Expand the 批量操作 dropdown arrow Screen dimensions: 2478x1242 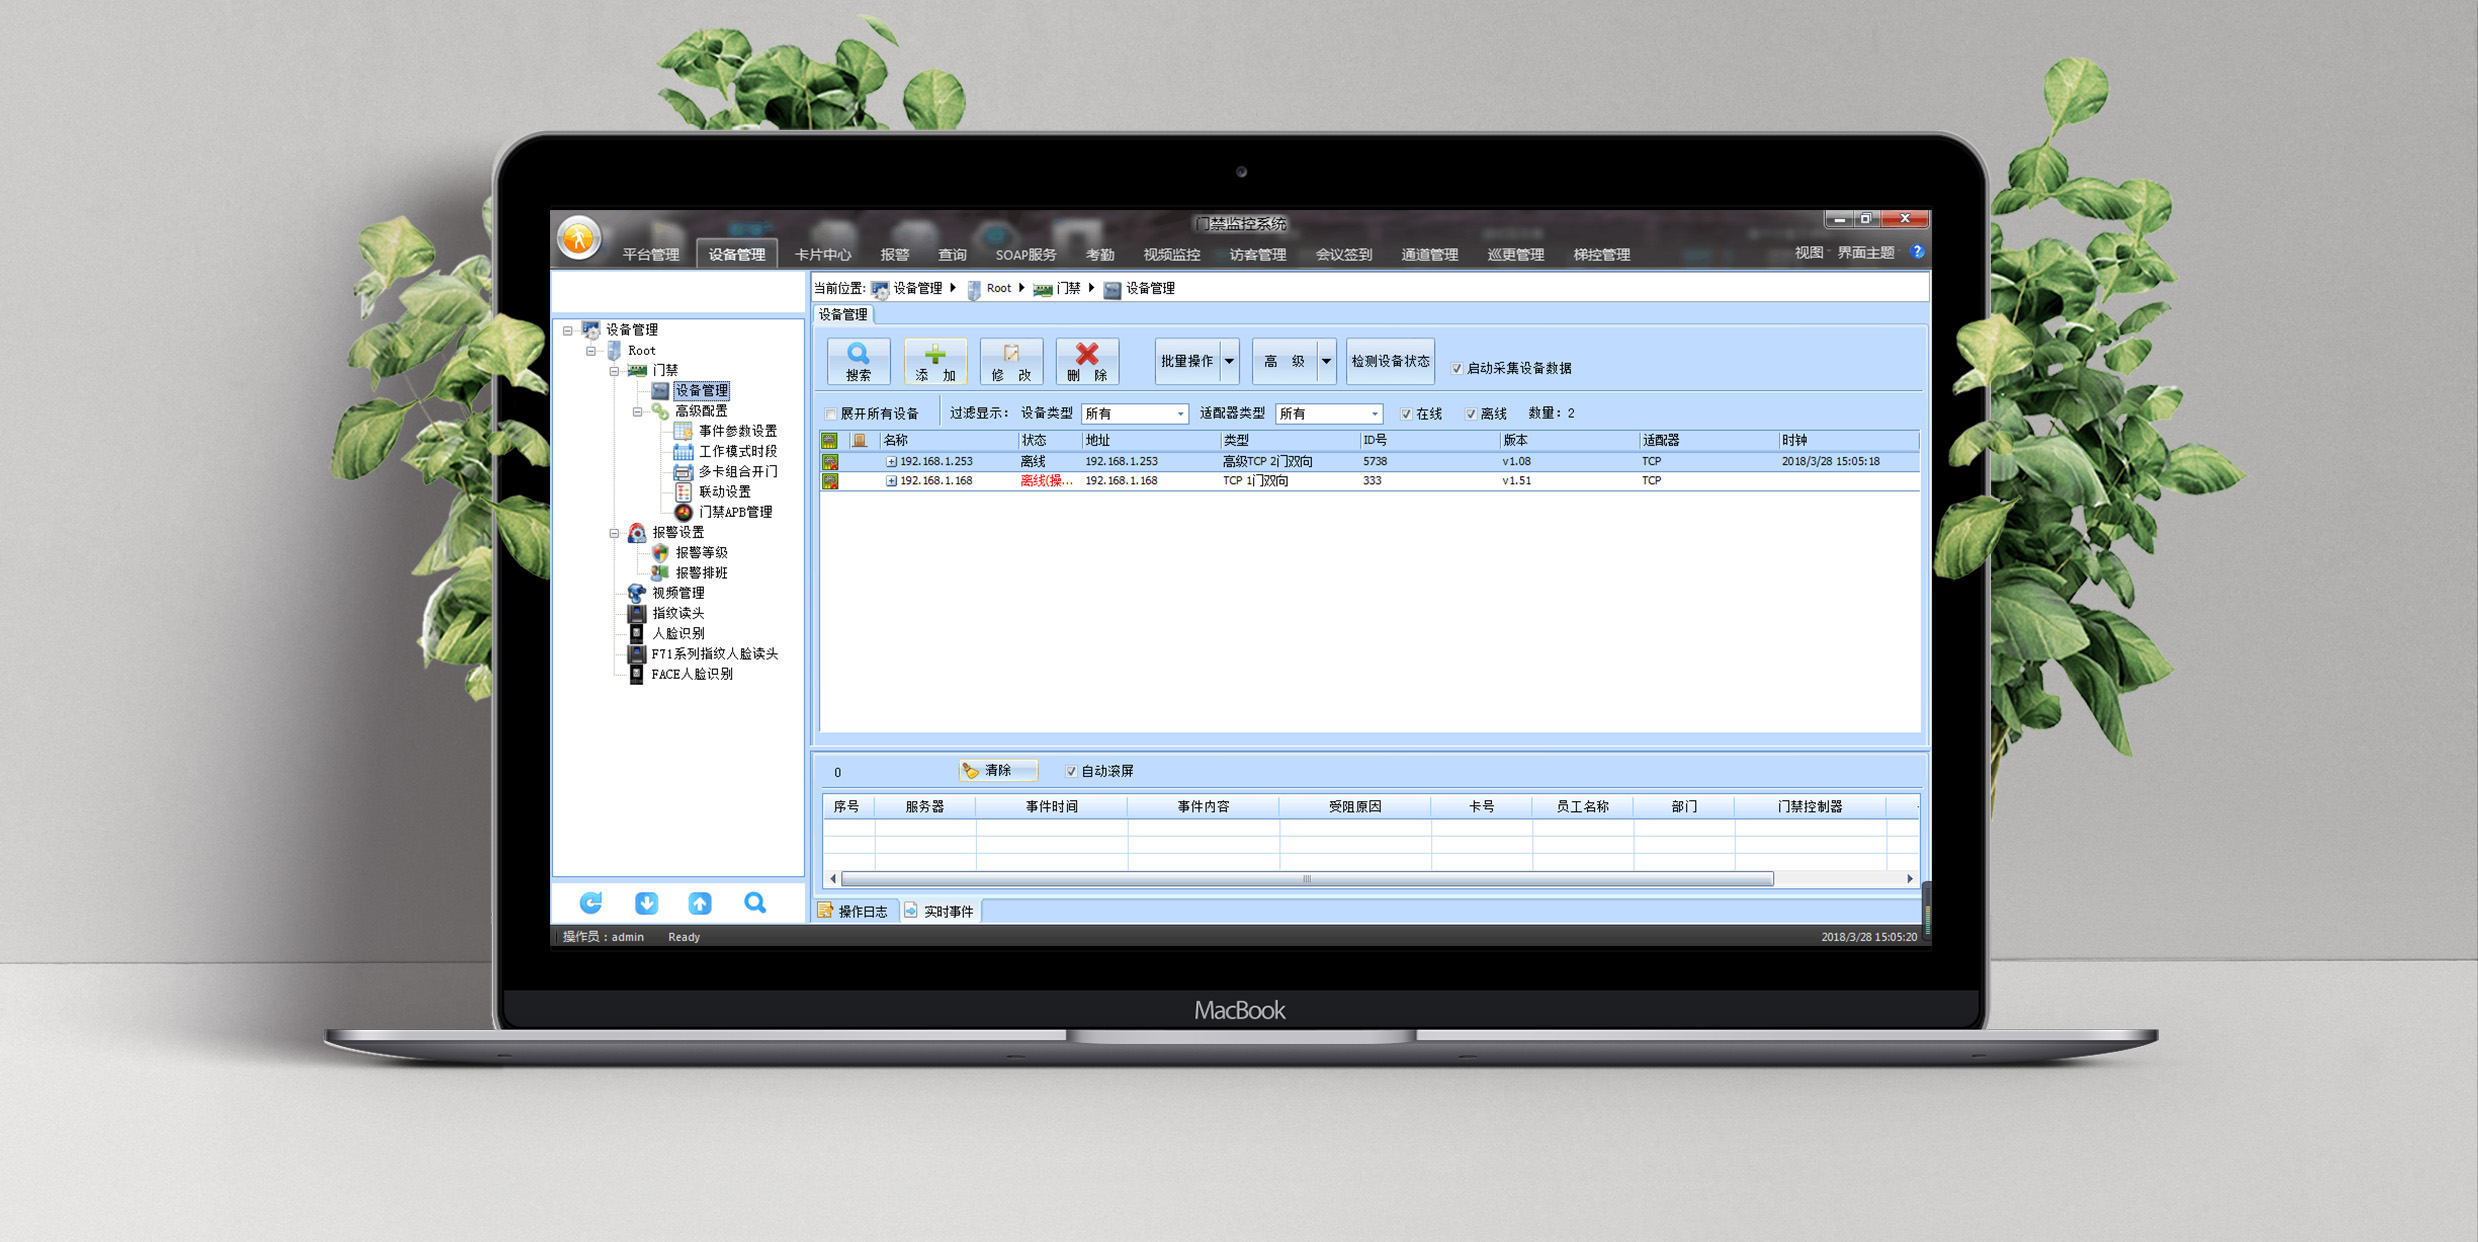point(1229,362)
